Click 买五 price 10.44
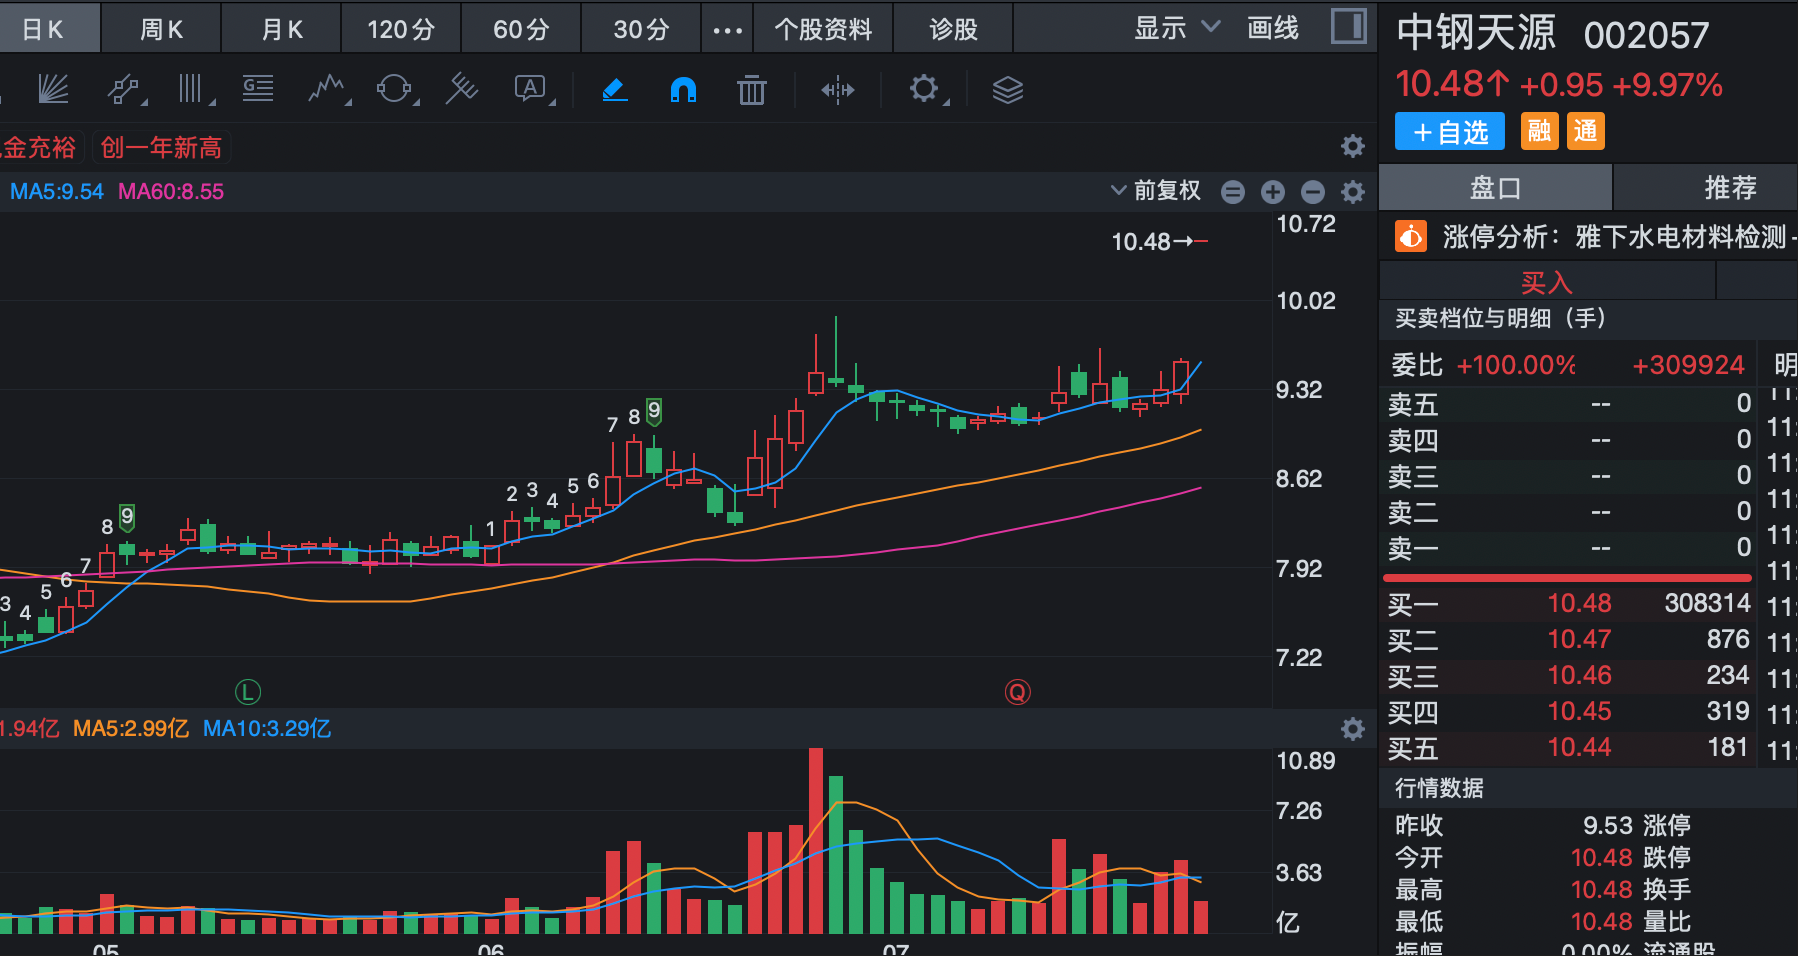 [1579, 747]
